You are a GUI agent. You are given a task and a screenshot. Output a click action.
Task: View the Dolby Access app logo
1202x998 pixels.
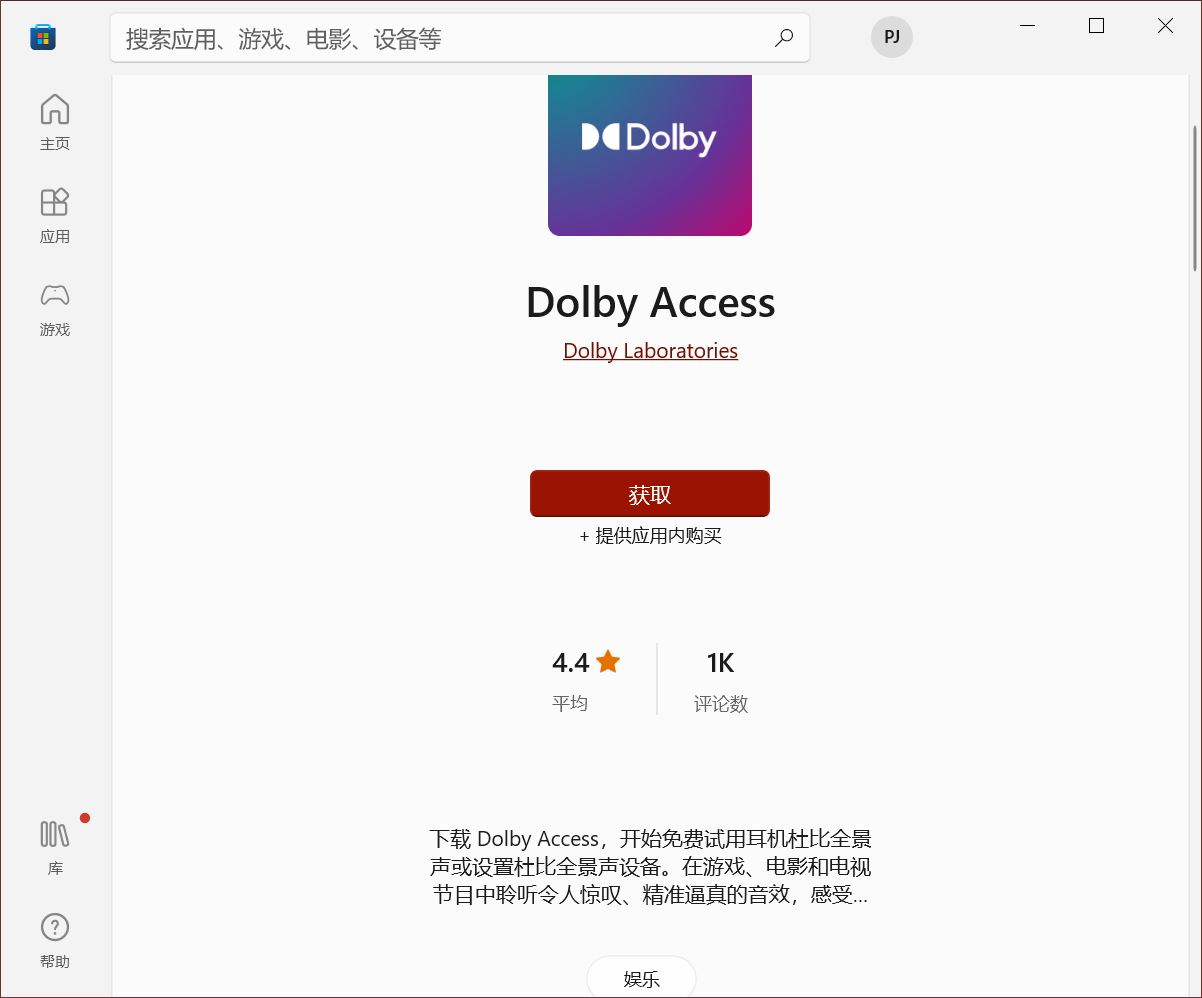click(649, 154)
